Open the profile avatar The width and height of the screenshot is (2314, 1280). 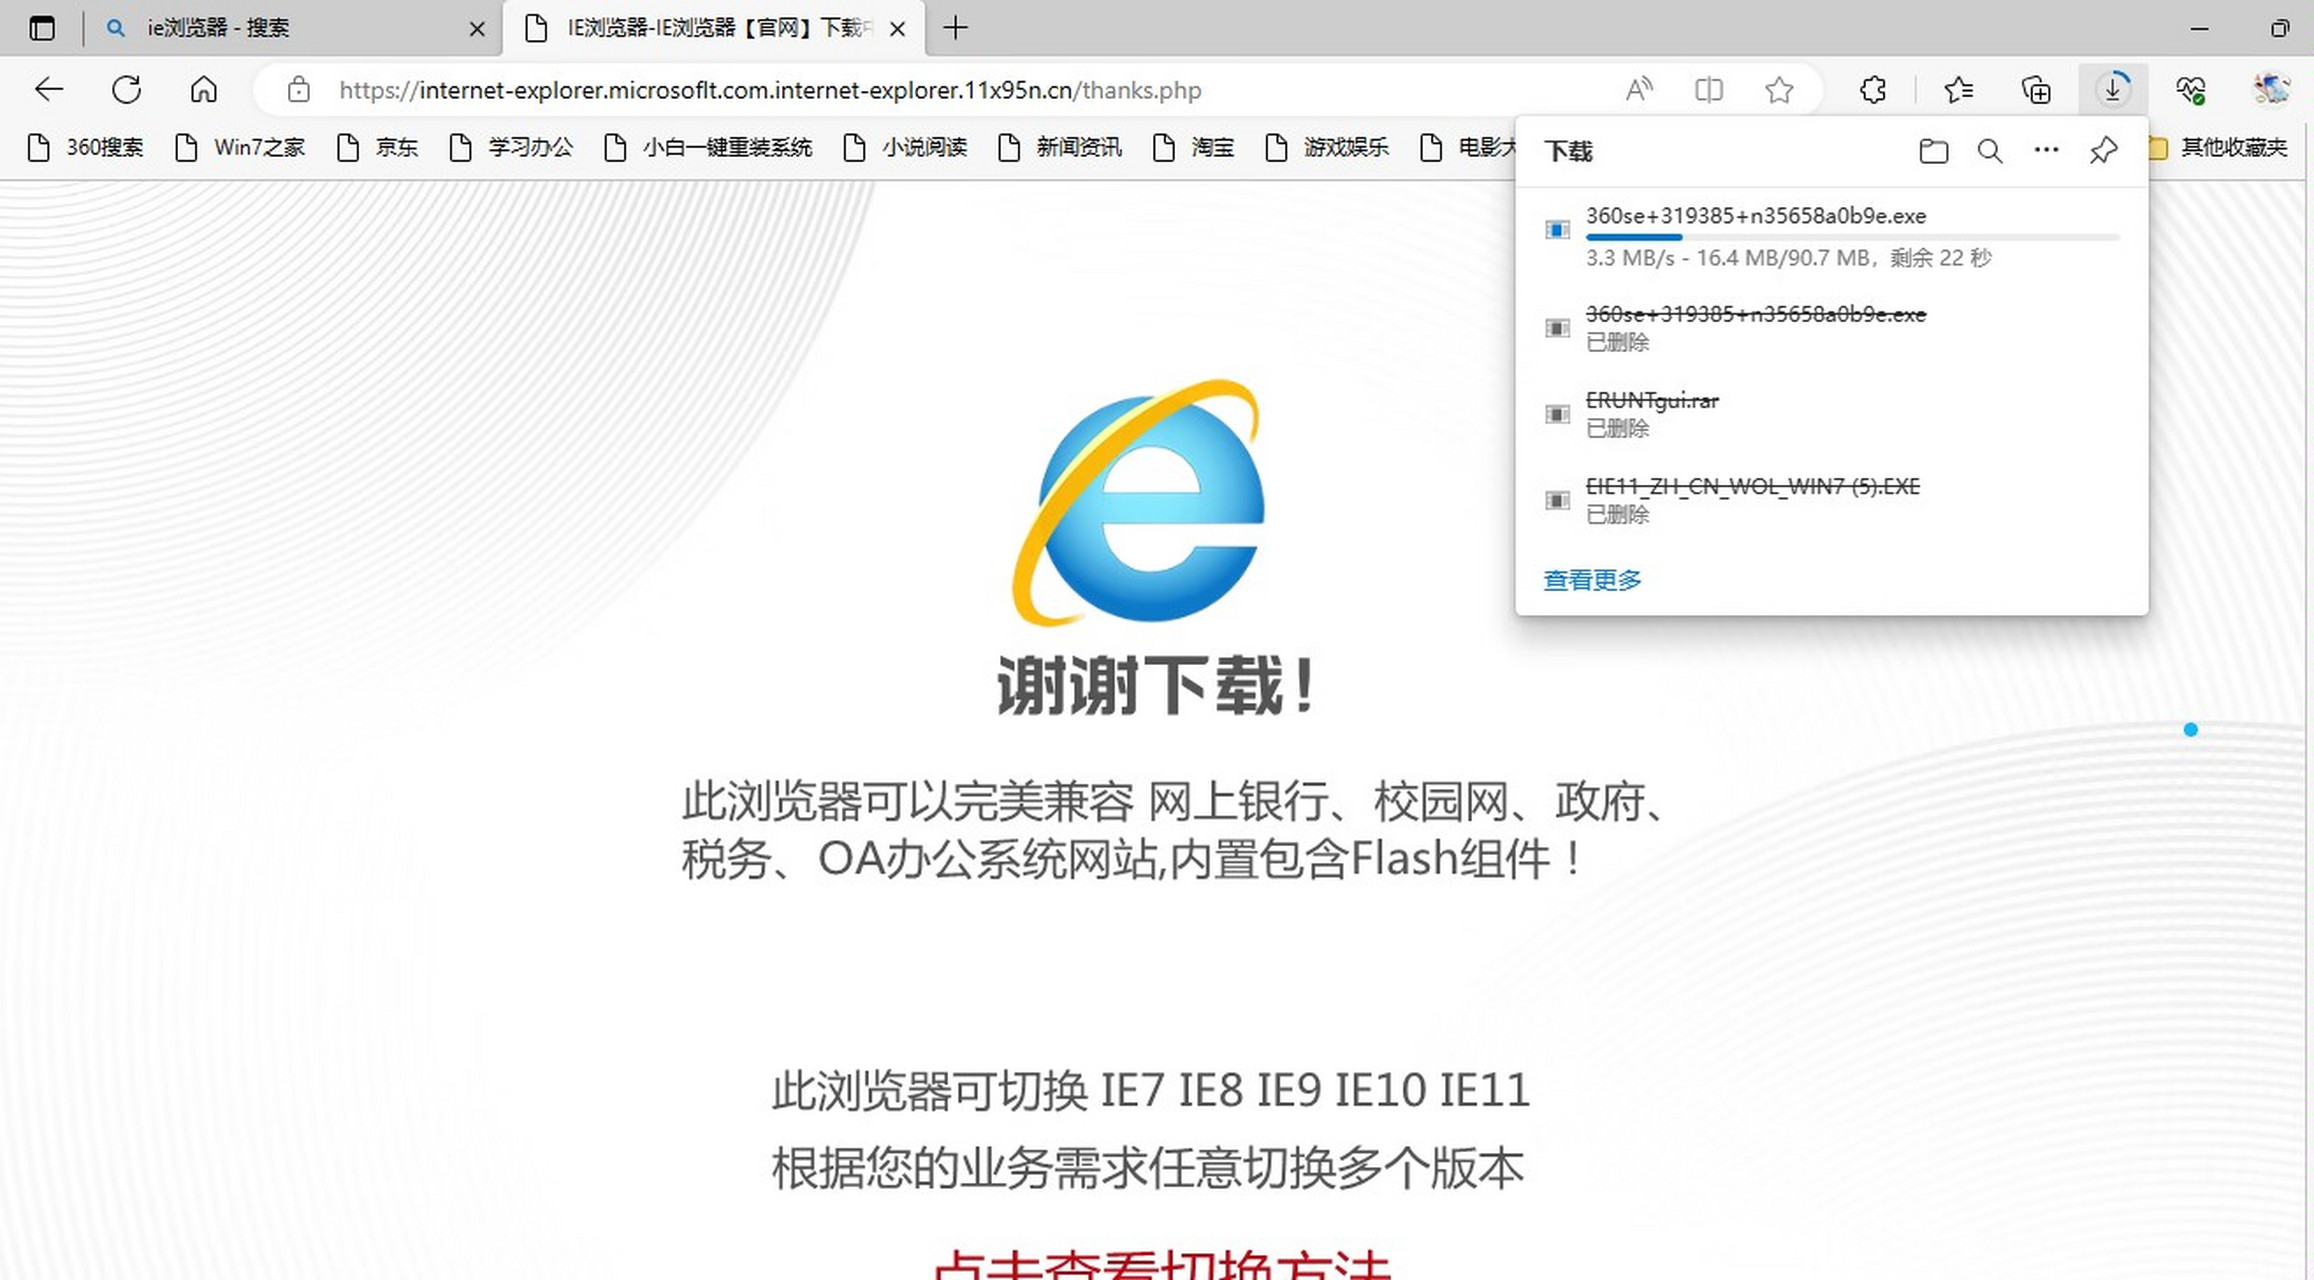click(2271, 89)
